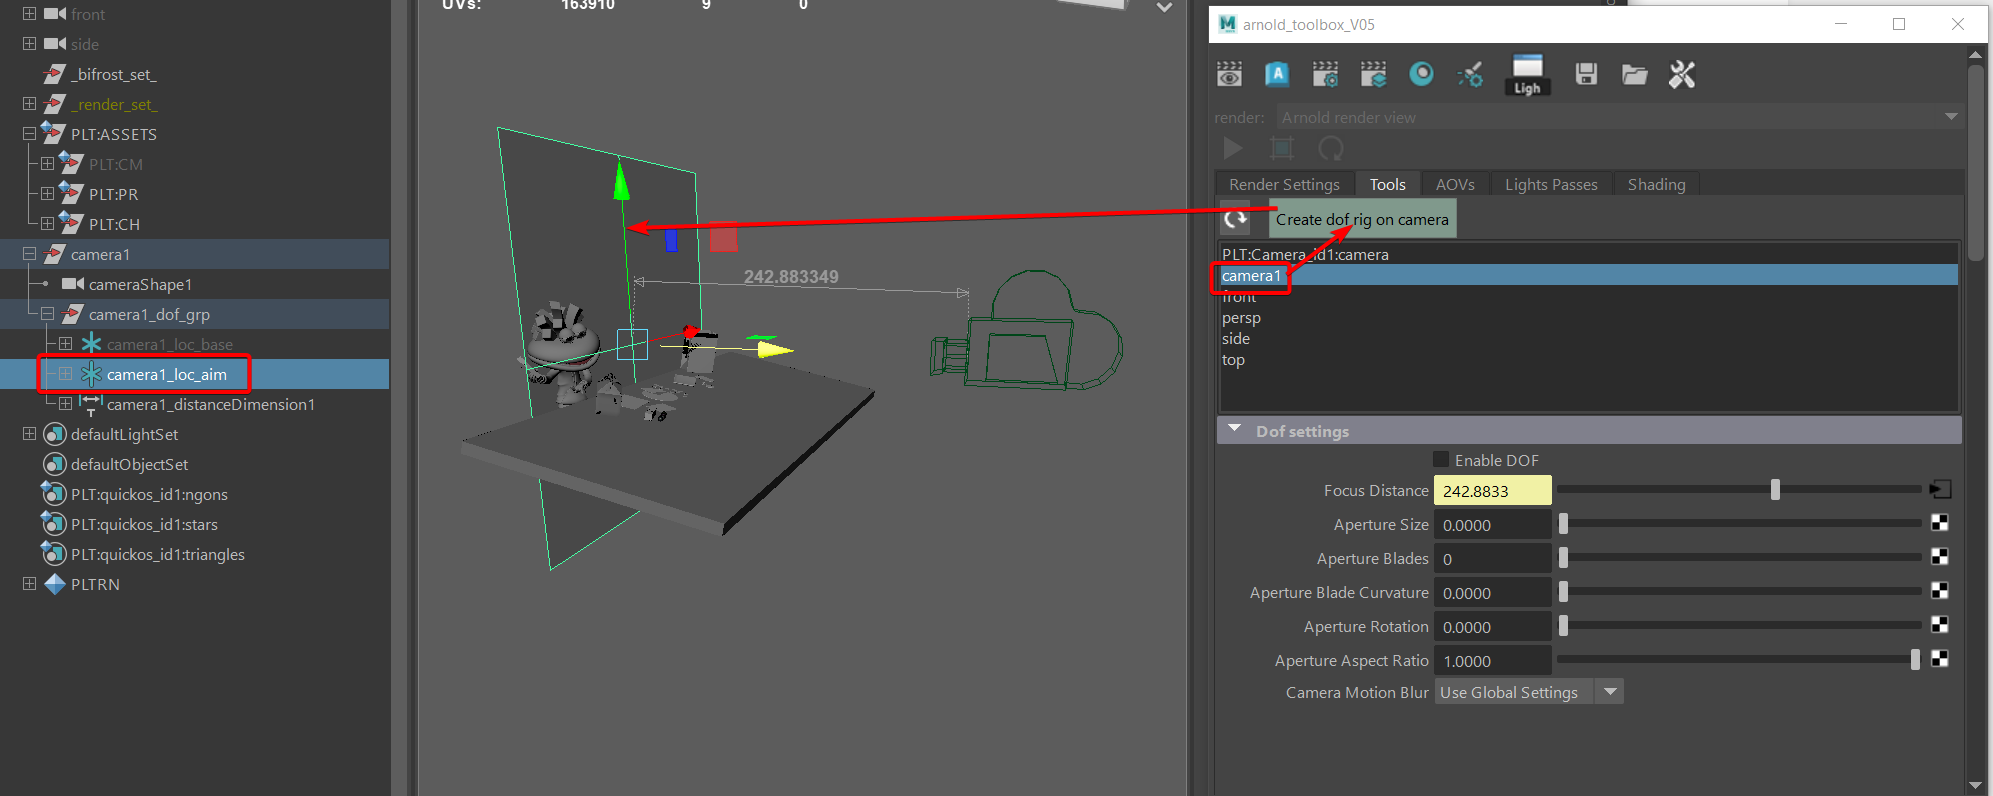Click the floppy disk save icon
This screenshot has height=796, width=1993.
point(1586,74)
